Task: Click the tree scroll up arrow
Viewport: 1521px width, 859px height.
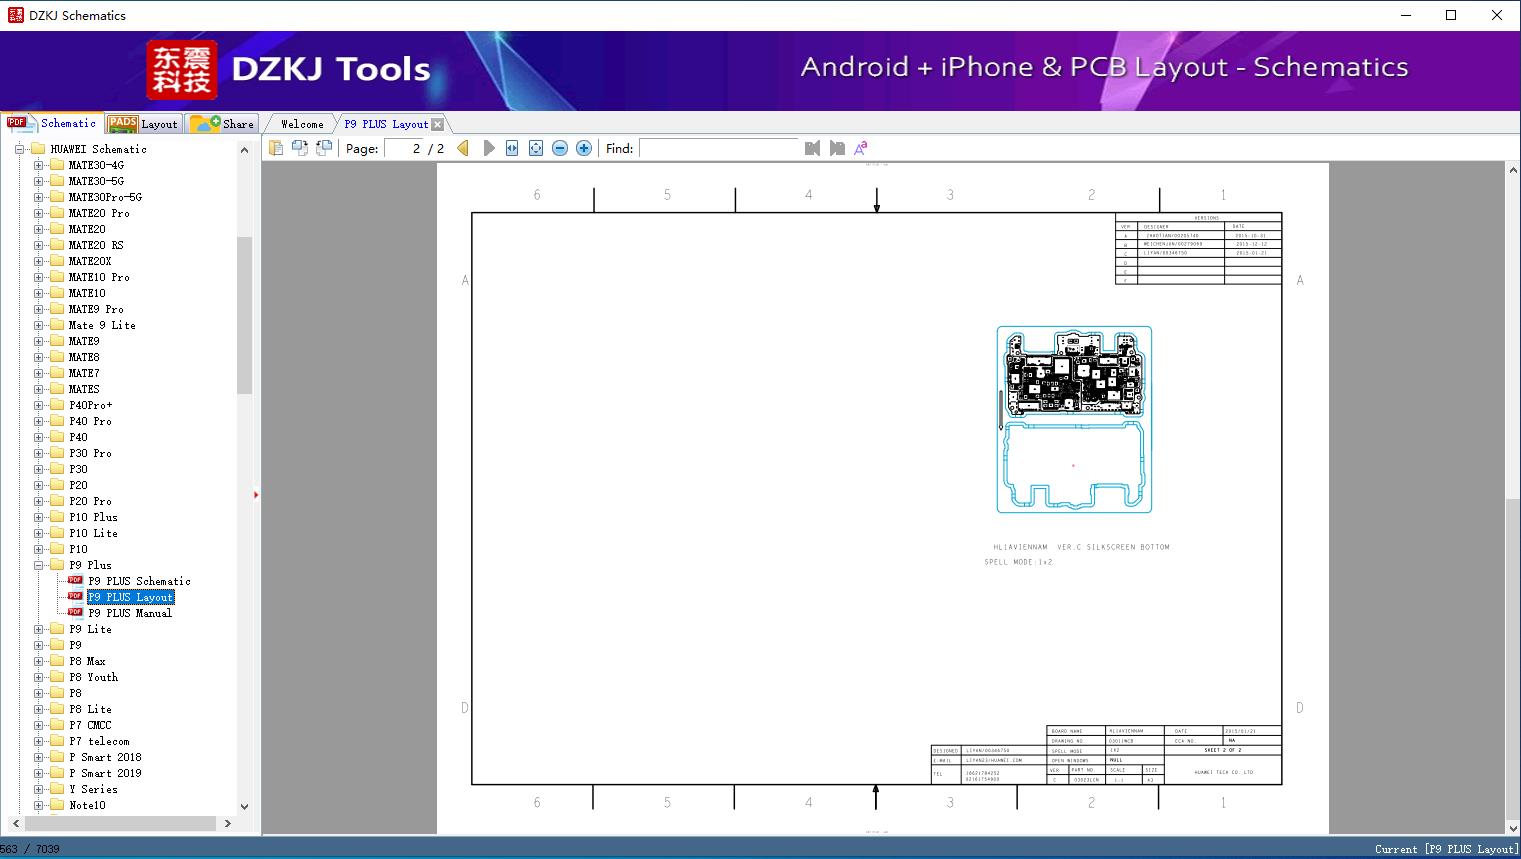Action: [x=244, y=149]
